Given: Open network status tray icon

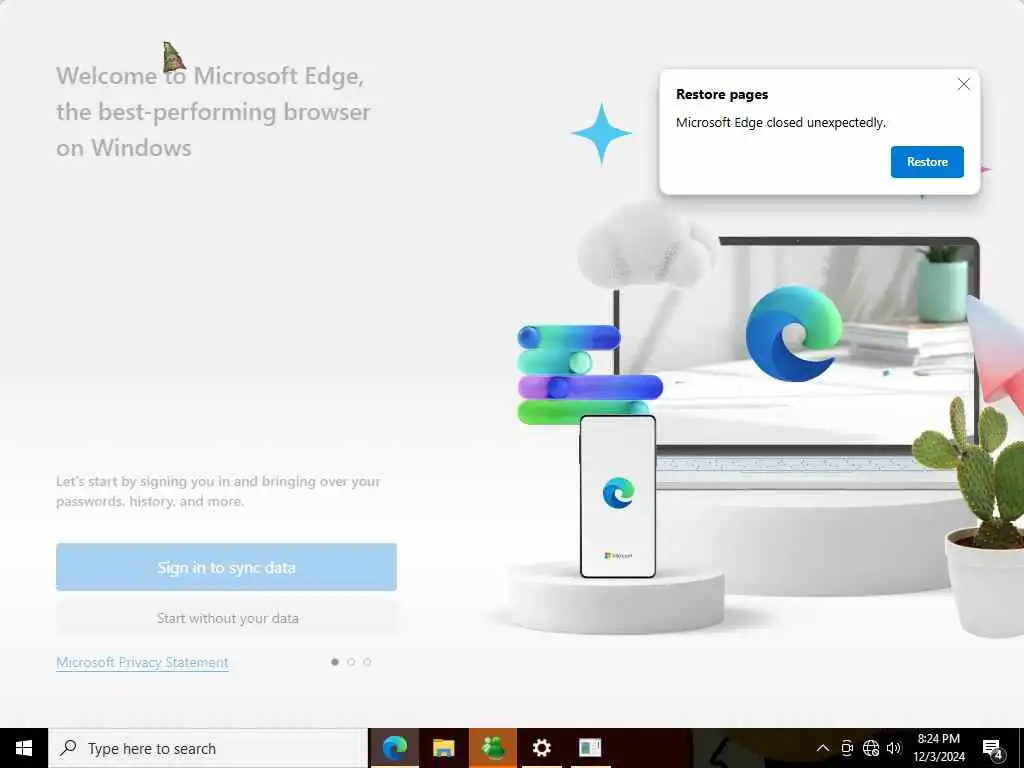Looking at the screenshot, I should click(x=871, y=748).
